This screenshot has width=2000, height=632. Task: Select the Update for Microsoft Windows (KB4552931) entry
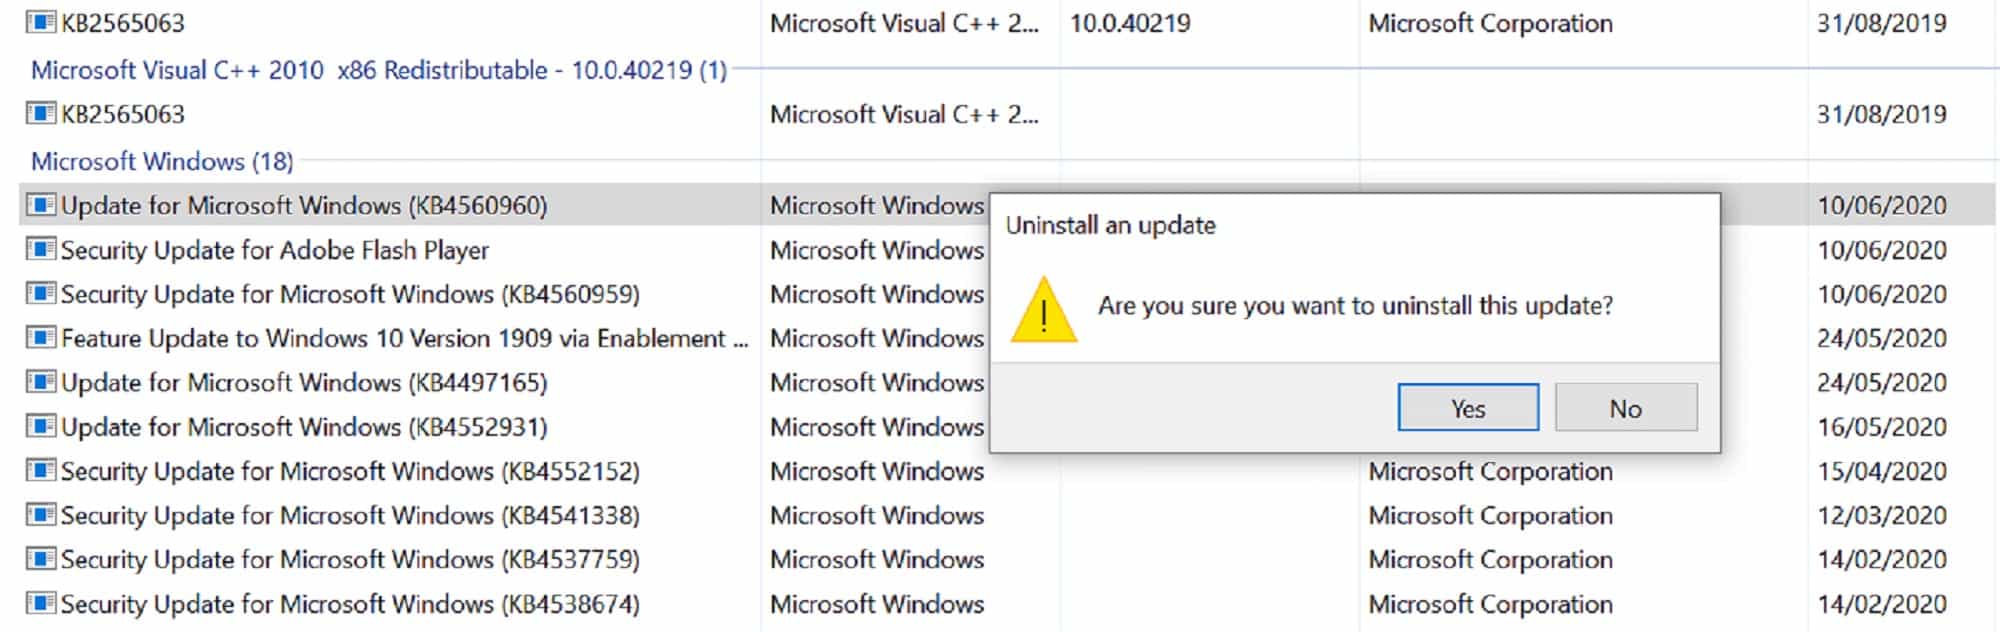tap(305, 427)
